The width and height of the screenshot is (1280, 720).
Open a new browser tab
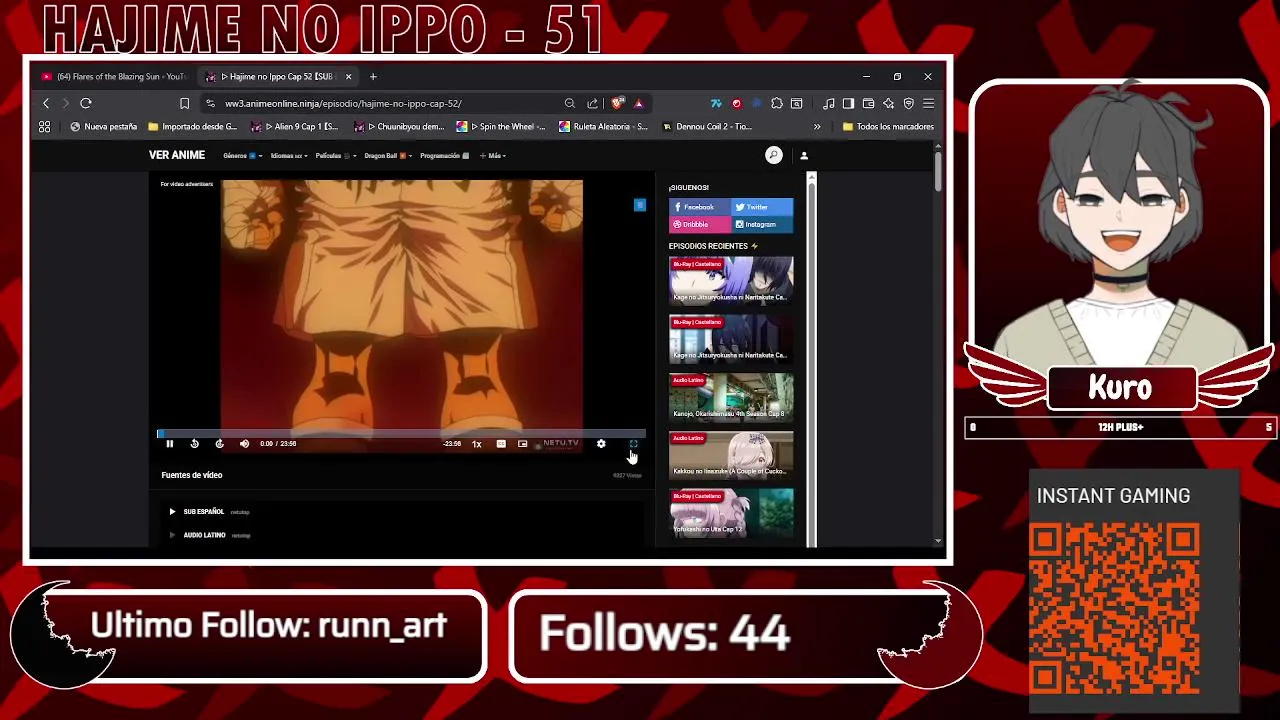tap(373, 76)
